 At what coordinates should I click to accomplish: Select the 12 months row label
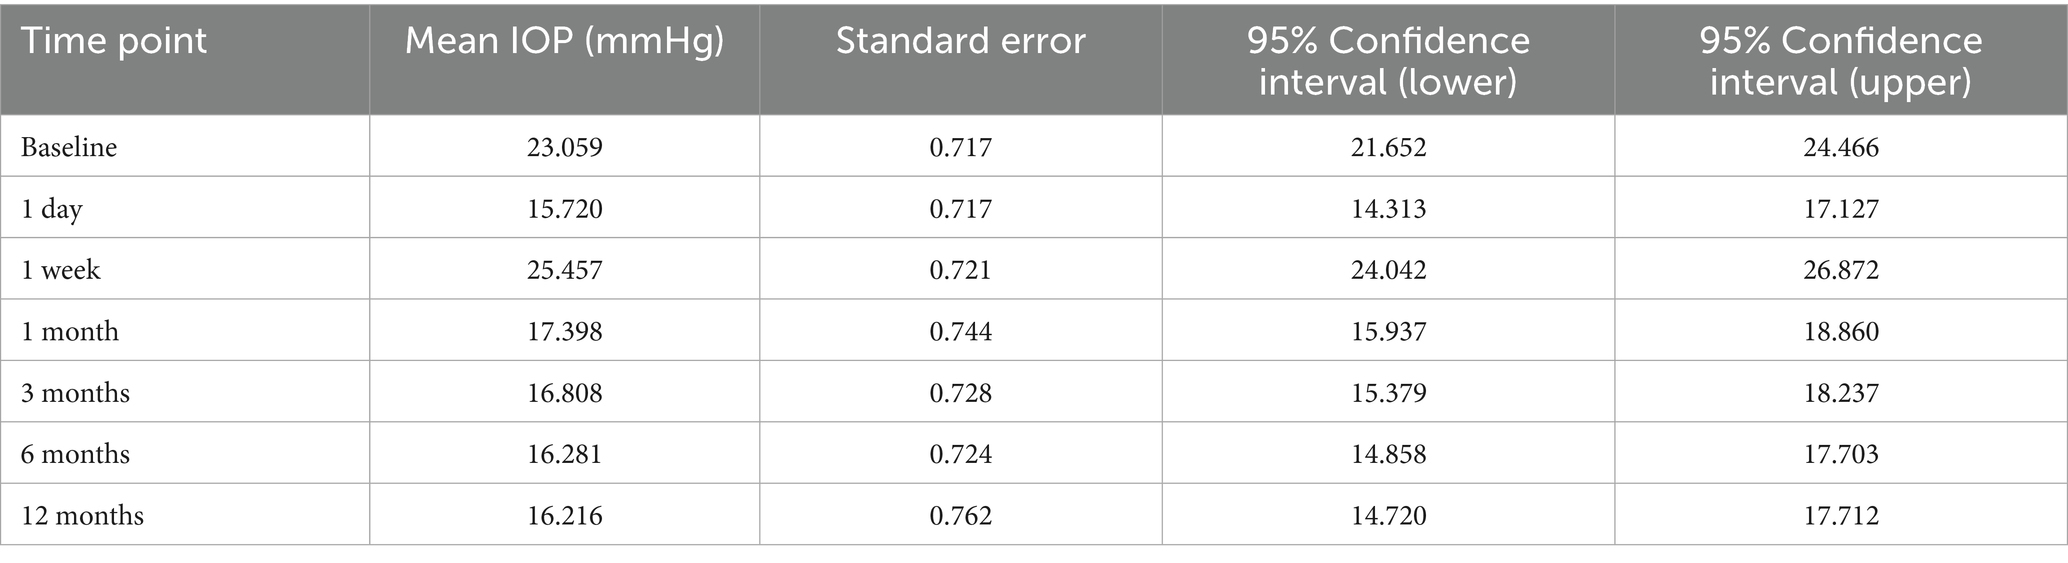pos(83,516)
